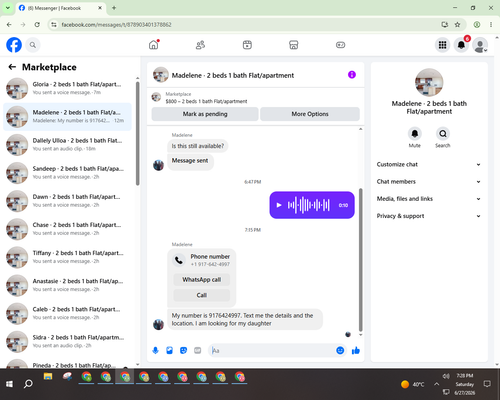The image size is (500, 400).
Task: Click the WhatsApp call button
Action: (x=201, y=279)
